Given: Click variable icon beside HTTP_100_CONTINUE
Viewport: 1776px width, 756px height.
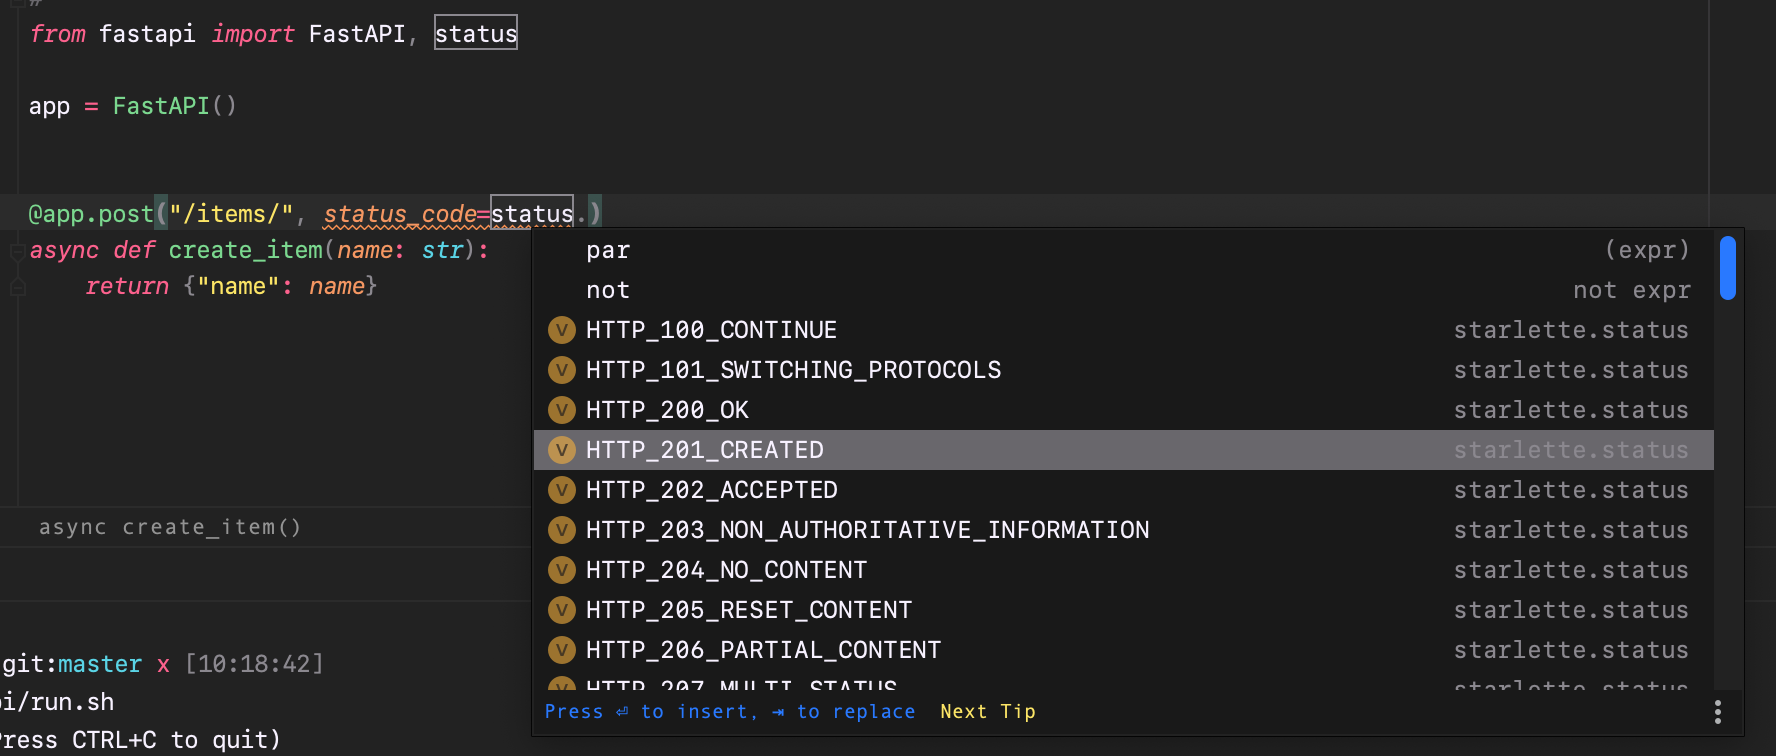Looking at the screenshot, I should click(562, 330).
